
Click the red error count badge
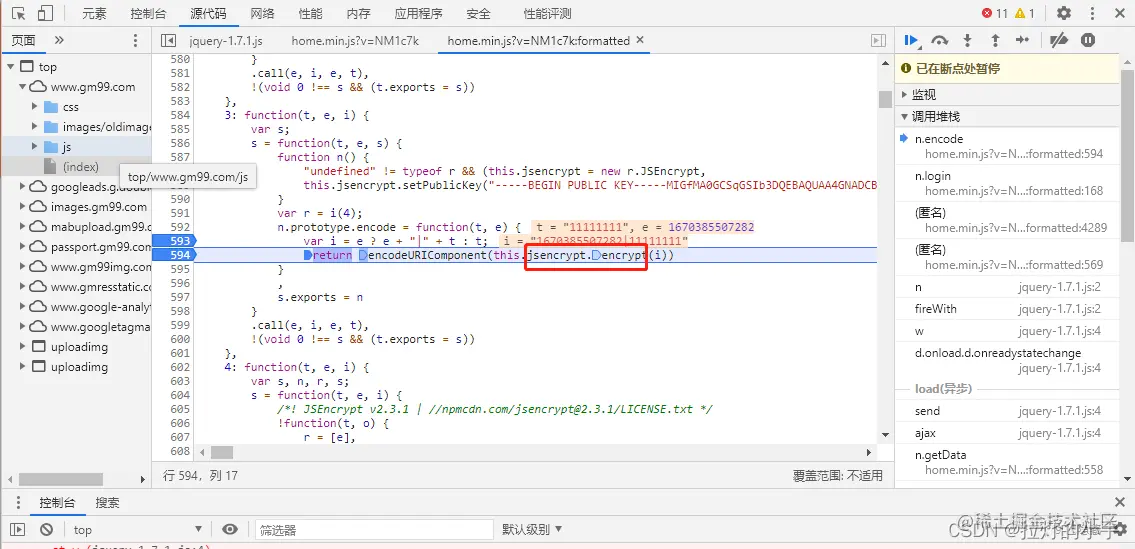(995, 13)
